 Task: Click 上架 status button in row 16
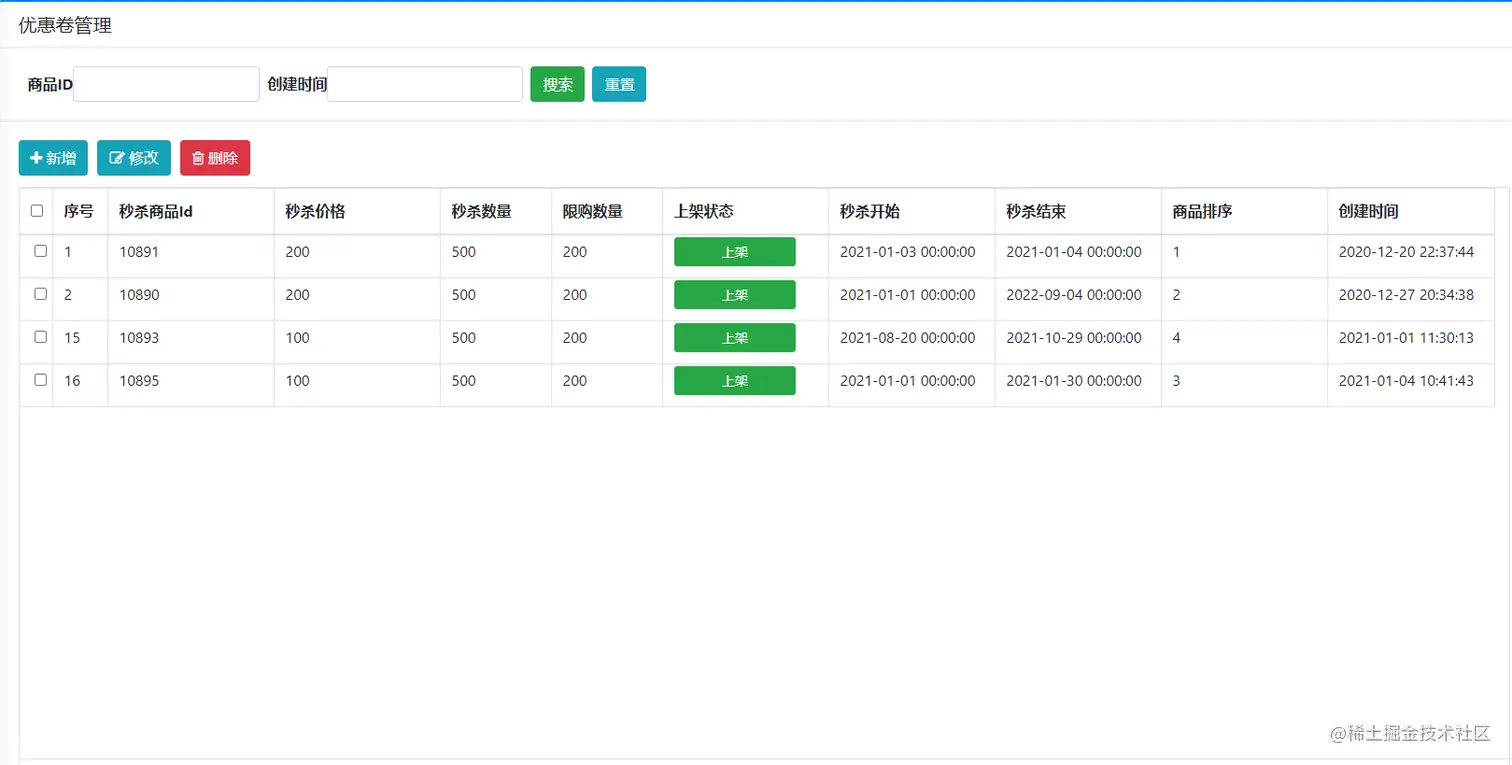(735, 381)
